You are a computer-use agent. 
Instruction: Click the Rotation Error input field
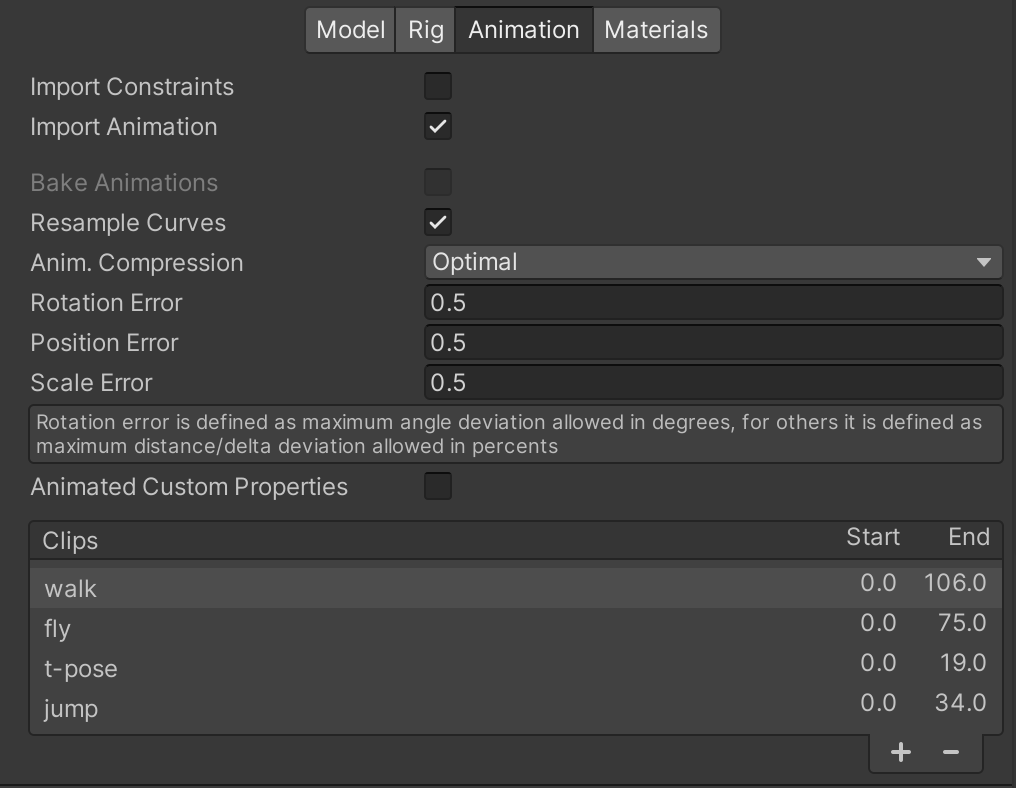[713, 302]
